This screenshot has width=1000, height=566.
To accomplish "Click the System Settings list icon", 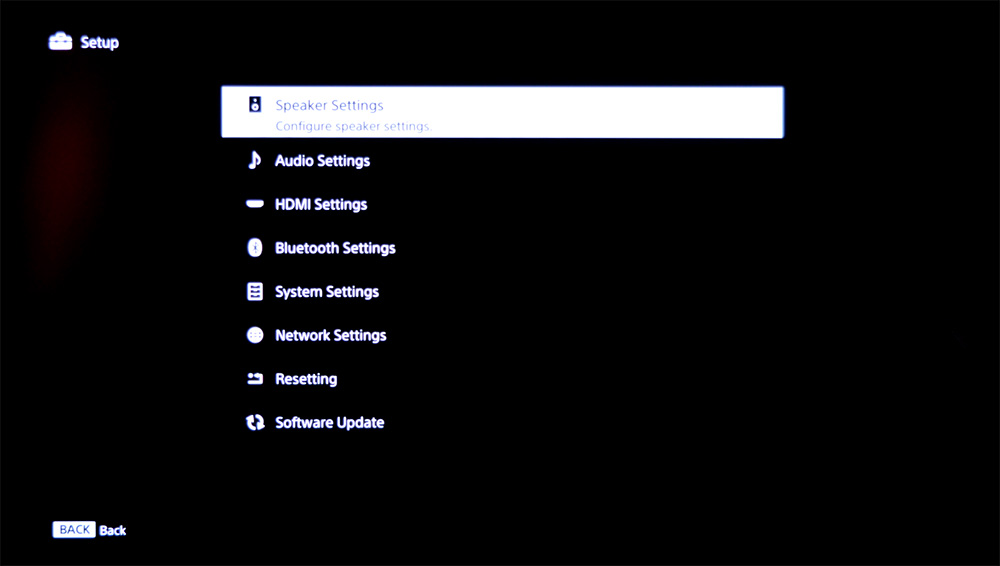I will tap(254, 292).
